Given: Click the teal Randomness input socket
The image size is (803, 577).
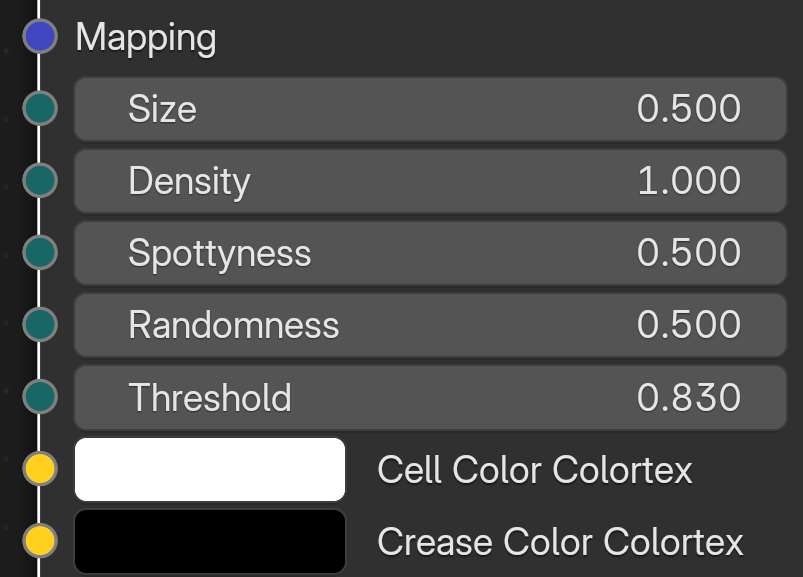Looking at the screenshot, I should point(40,324).
